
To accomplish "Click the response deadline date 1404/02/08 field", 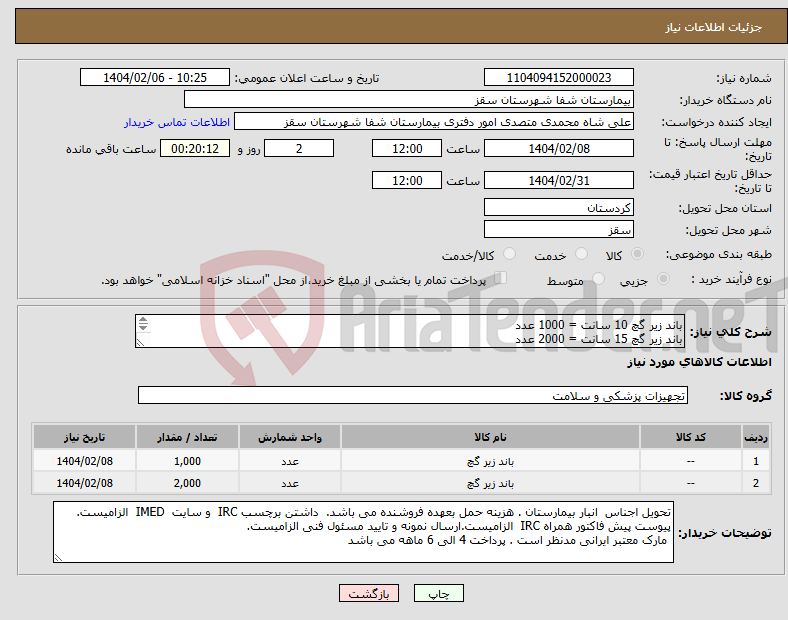I will pyautogui.click(x=558, y=149).
